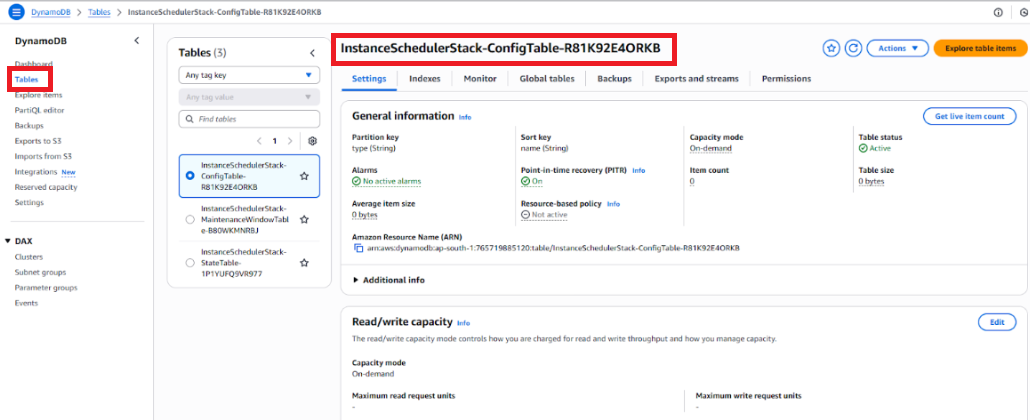1030x420 pixels.
Task: Click Edit in Read/write capacity
Action: tap(997, 322)
